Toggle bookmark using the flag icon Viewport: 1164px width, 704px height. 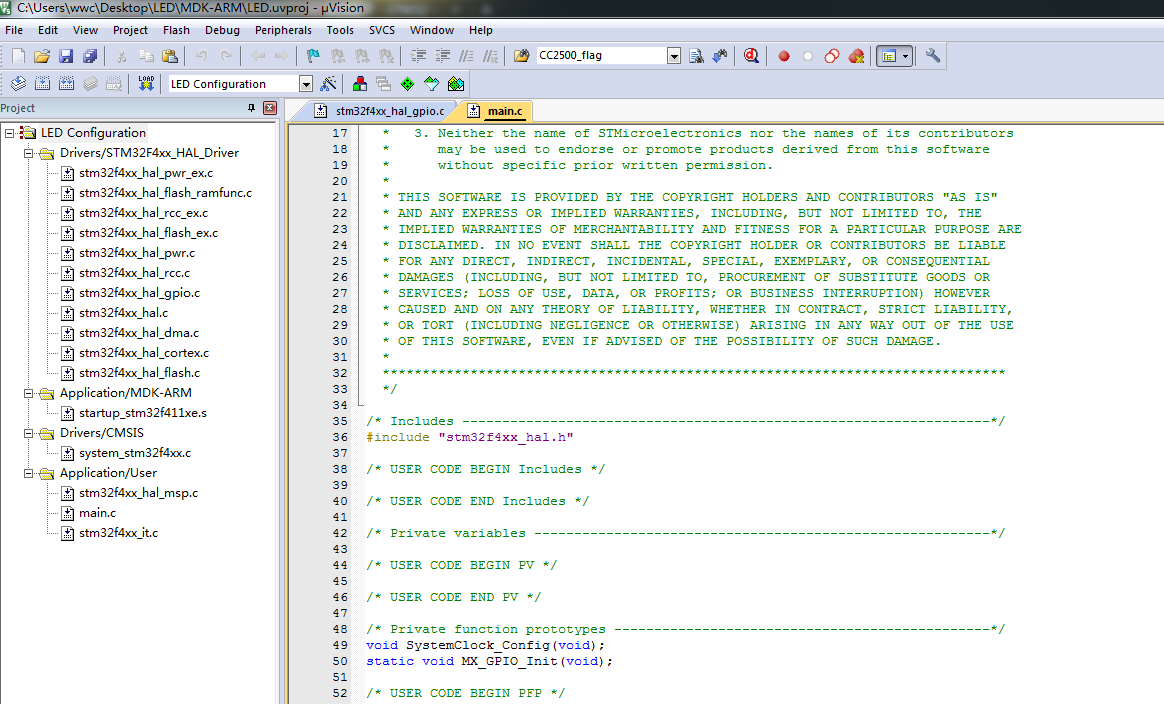click(313, 56)
